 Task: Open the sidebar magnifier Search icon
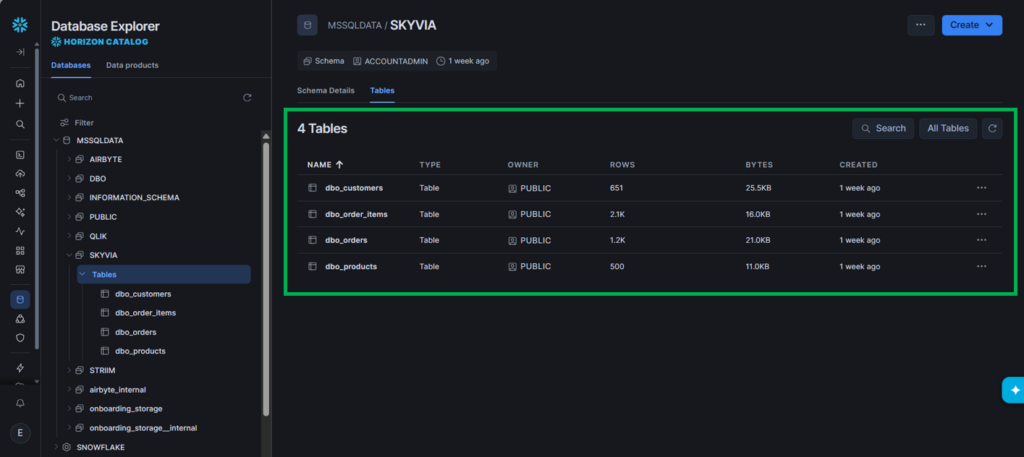click(20, 124)
